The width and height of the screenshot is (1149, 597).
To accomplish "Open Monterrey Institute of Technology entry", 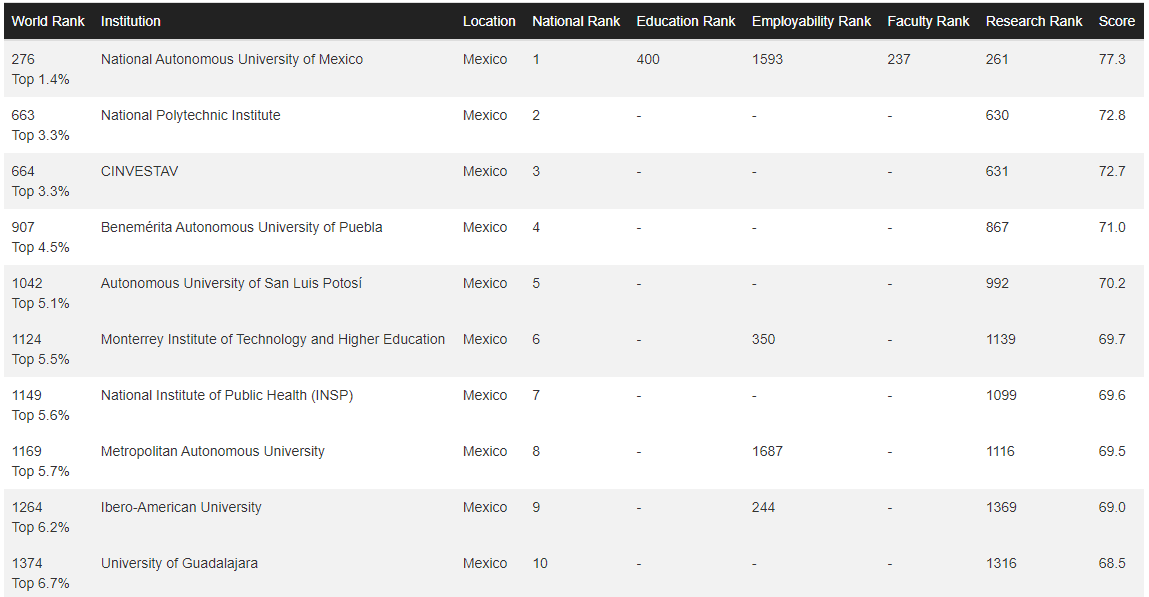I will [x=273, y=339].
